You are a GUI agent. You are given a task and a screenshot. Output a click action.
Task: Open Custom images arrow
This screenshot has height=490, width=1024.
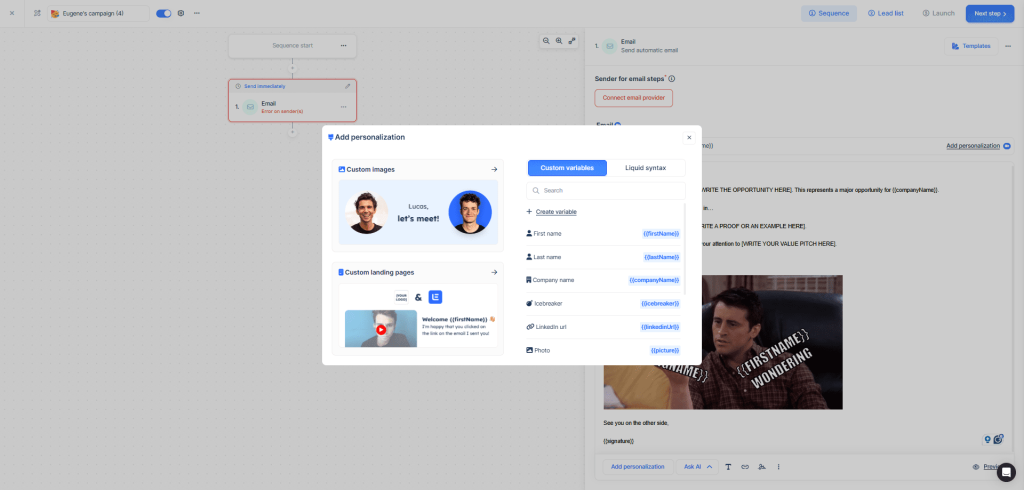(494, 169)
